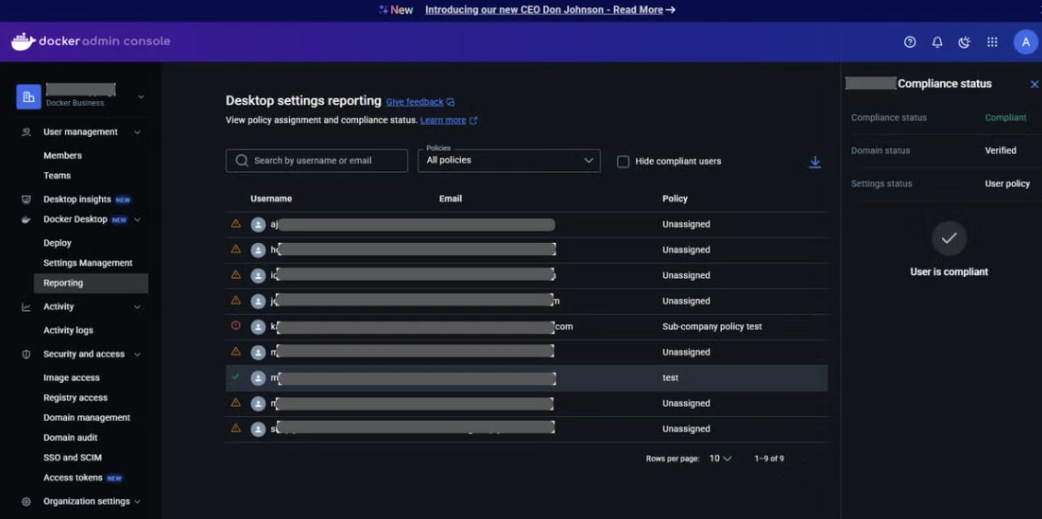Open Access tokens
1042x519 pixels.
[x=72, y=478]
